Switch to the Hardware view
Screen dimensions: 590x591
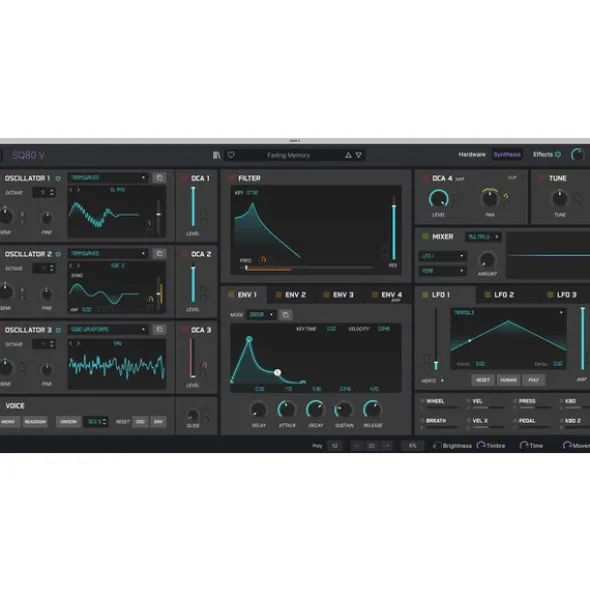pos(472,155)
